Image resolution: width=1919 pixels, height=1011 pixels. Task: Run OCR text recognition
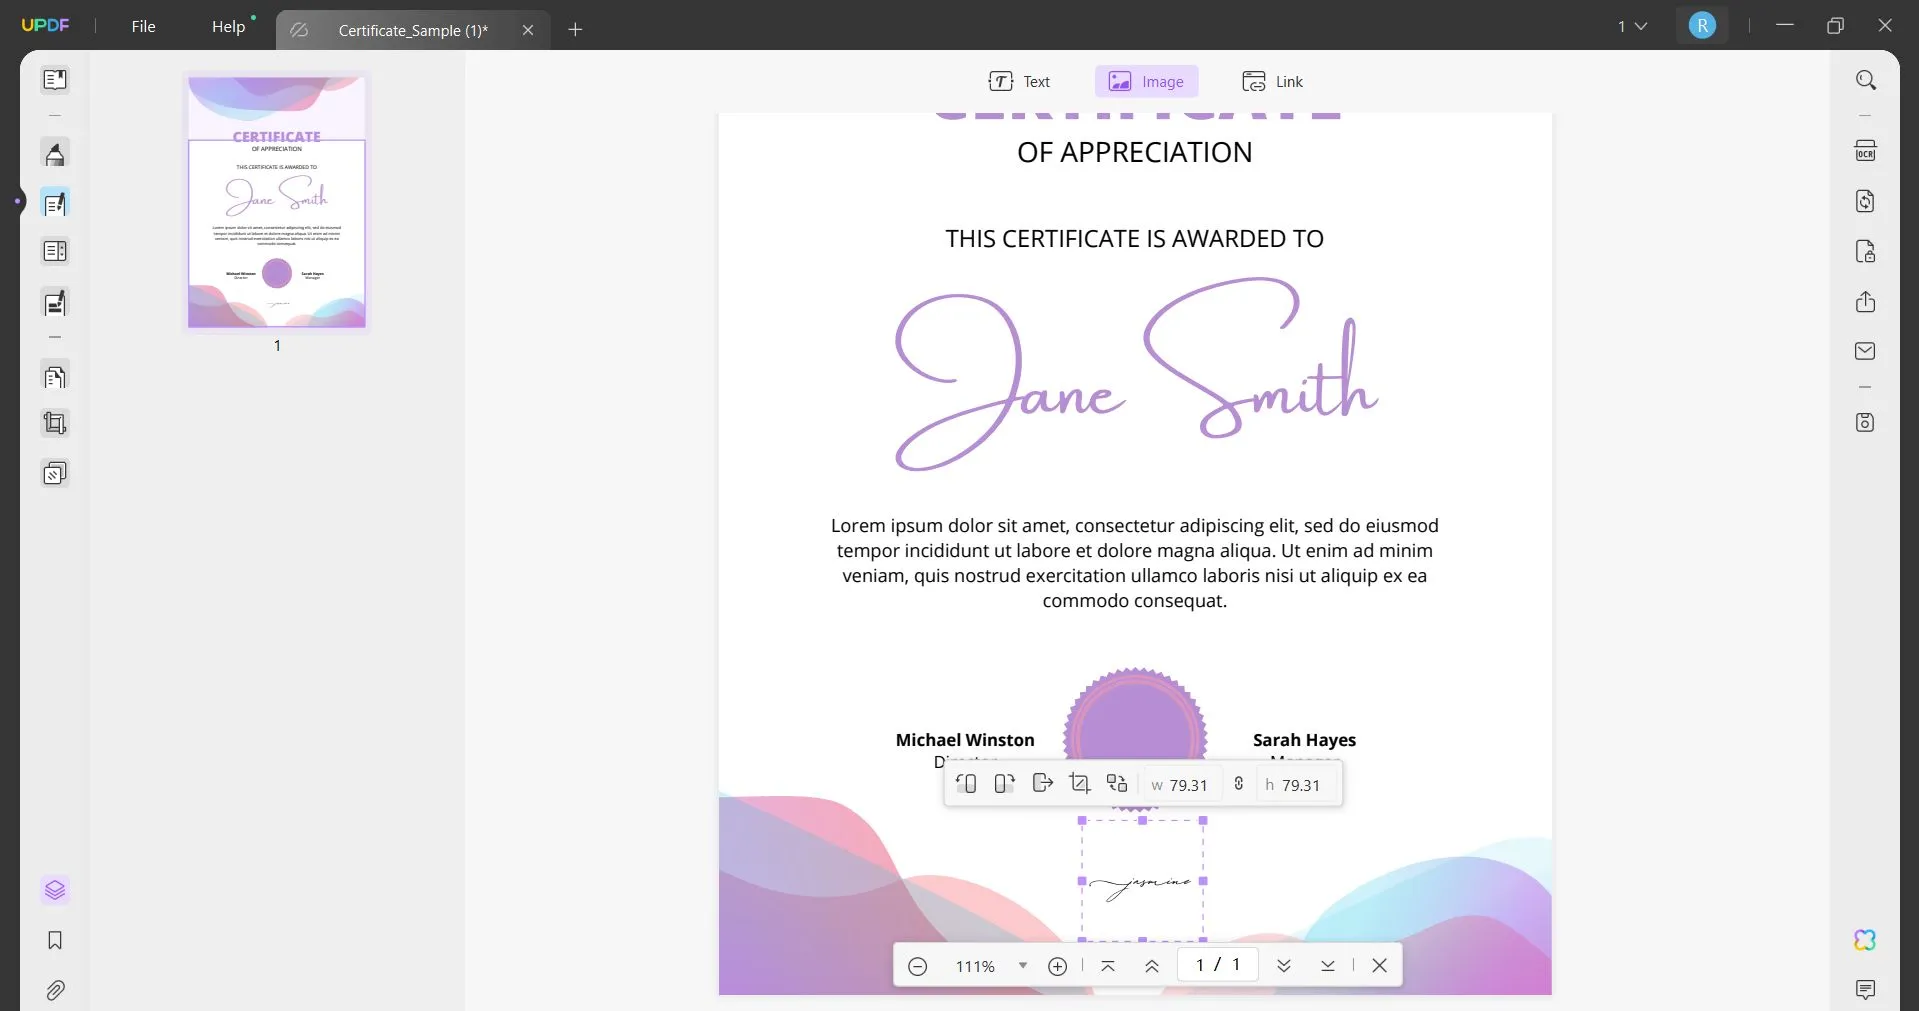tap(1865, 151)
